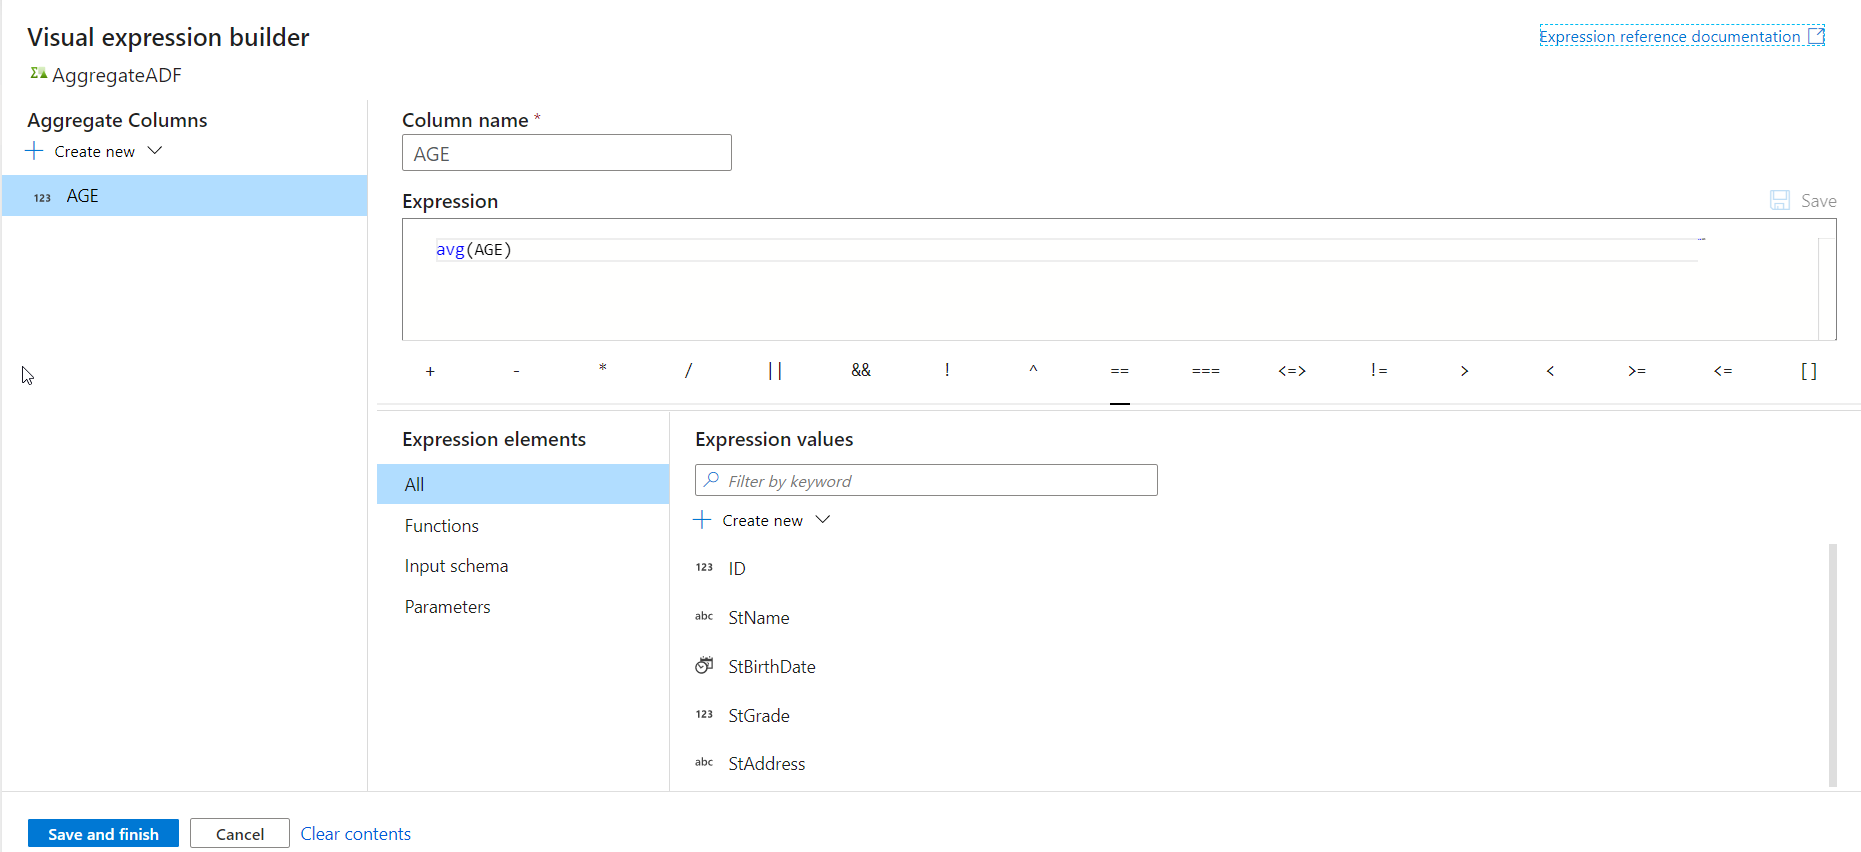
Task: Click the Save disk icon
Action: pyautogui.click(x=1780, y=200)
